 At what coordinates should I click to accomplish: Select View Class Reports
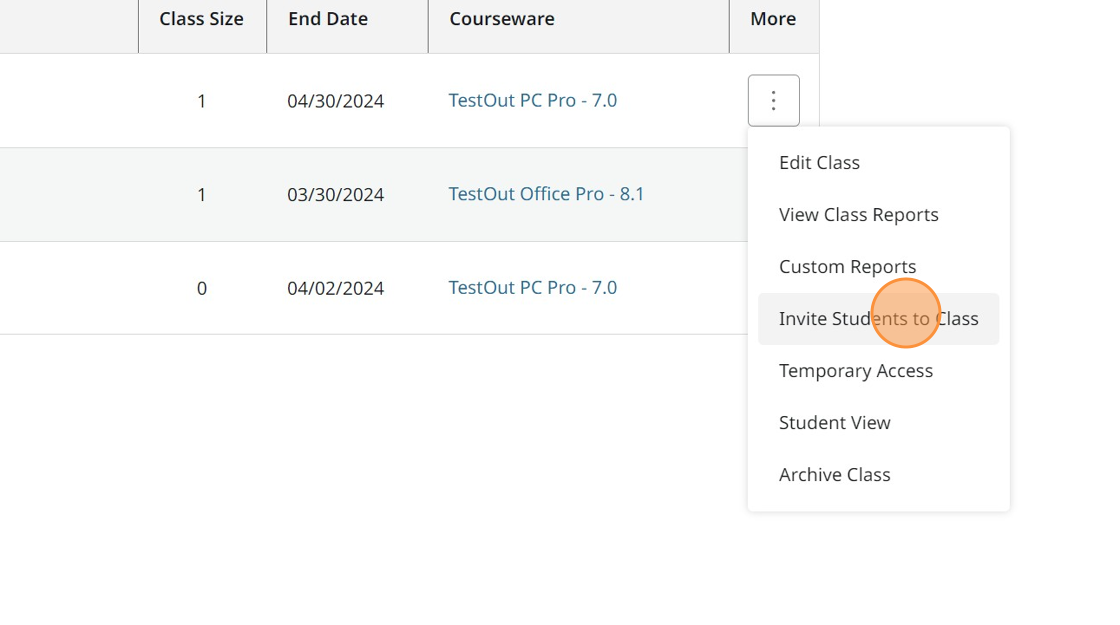click(858, 214)
